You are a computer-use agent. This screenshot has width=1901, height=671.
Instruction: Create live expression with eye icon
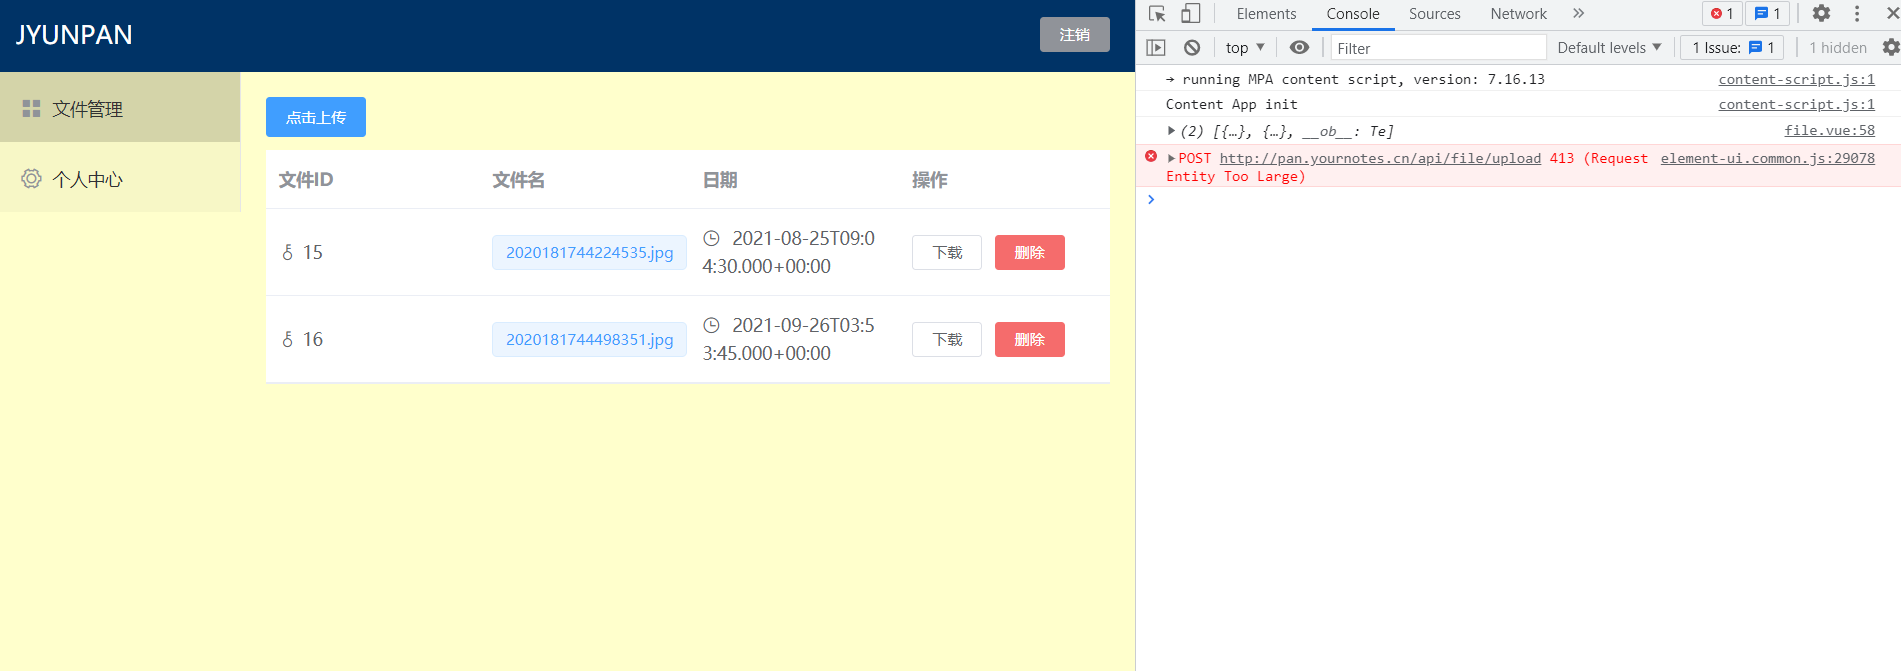[1299, 48]
